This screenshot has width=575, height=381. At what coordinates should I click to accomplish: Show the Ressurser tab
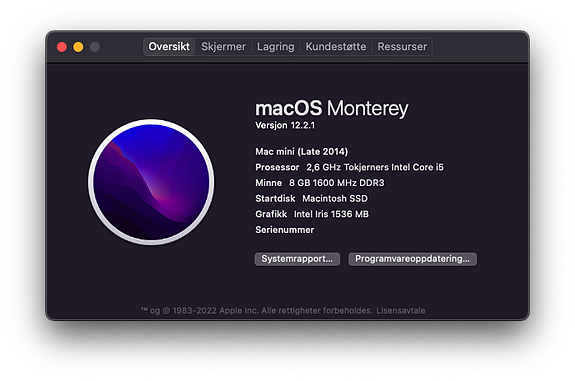(x=402, y=47)
